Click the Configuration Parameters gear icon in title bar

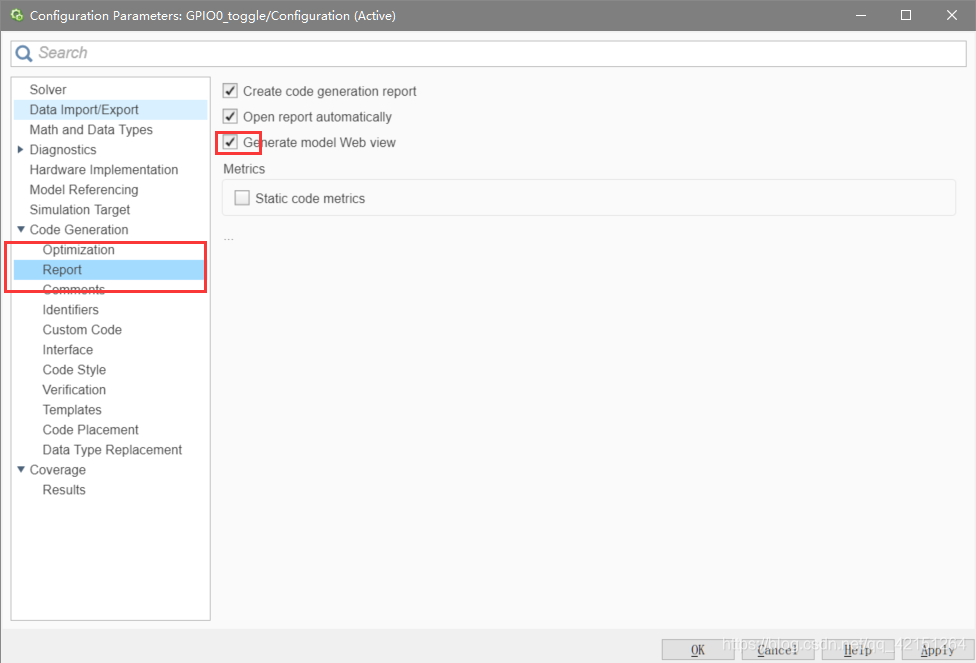pos(17,15)
